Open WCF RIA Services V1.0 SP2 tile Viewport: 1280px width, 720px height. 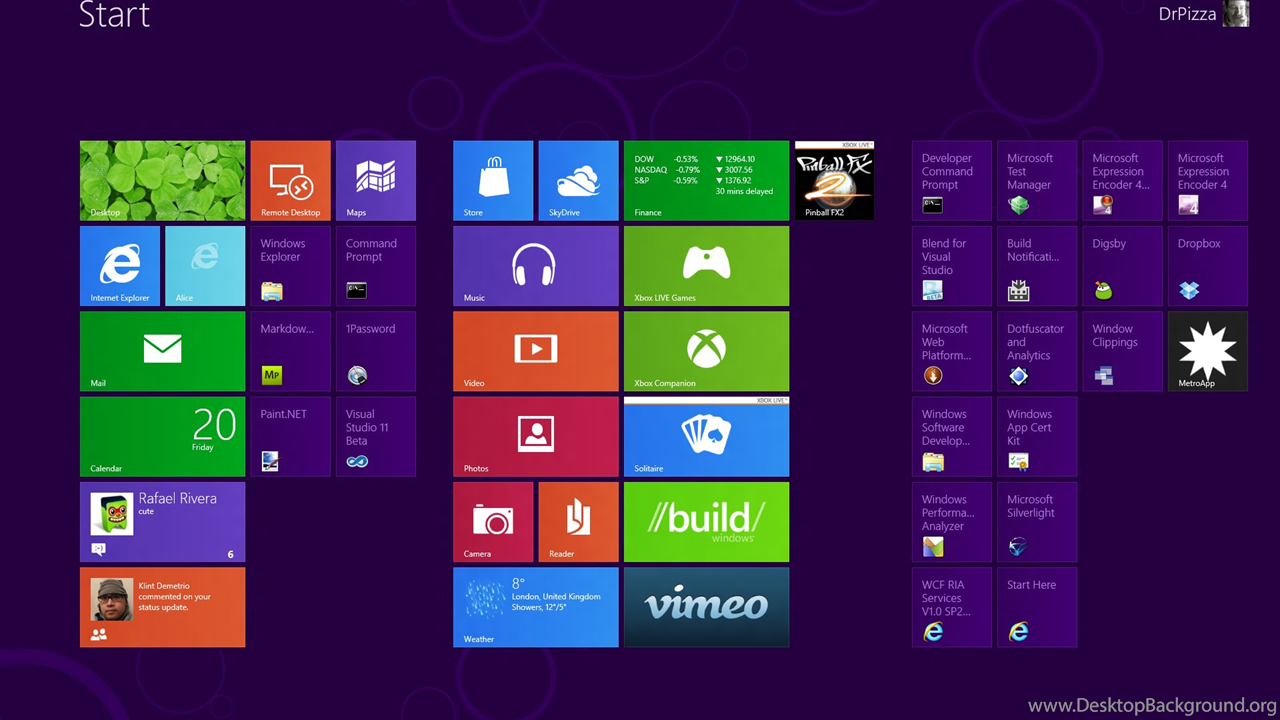952,607
